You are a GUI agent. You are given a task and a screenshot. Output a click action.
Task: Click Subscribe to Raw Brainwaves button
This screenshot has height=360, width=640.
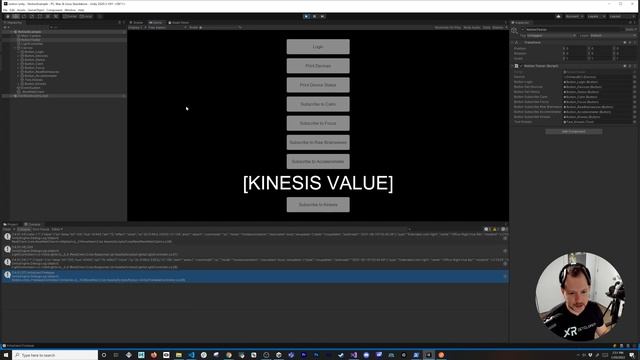[318, 142]
